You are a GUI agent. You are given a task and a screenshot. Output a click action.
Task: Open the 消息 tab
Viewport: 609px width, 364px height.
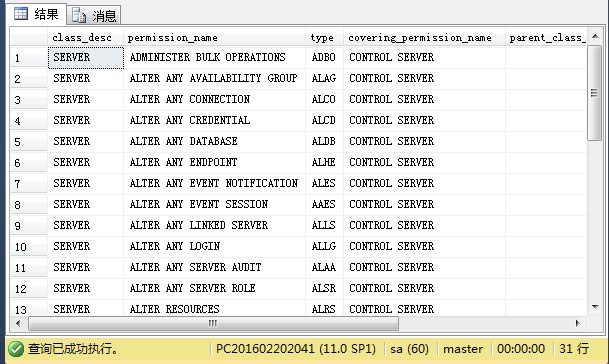coord(94,16)
